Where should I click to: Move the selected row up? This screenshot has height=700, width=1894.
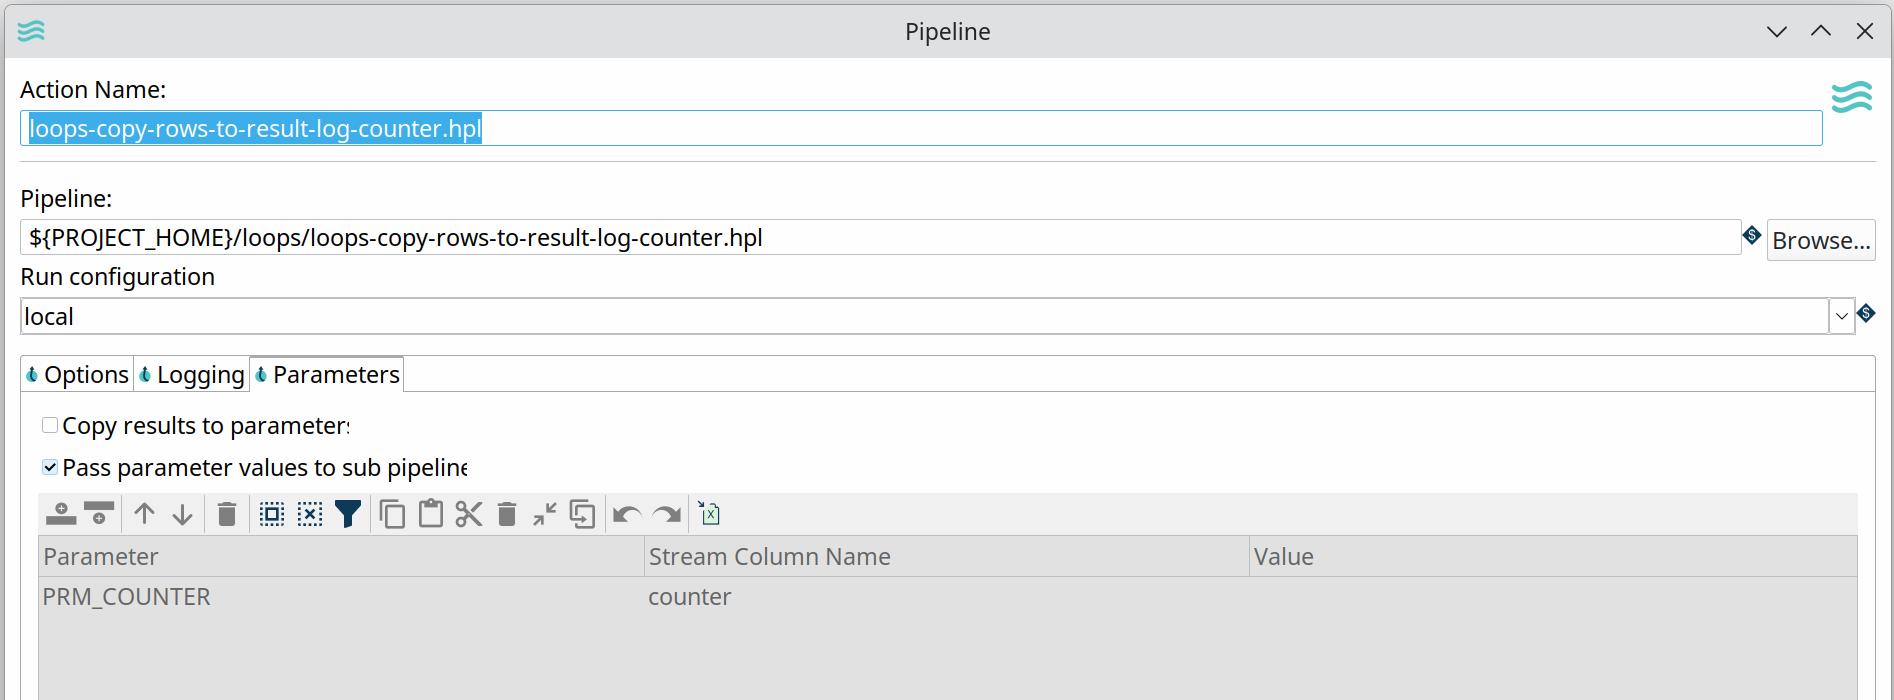coord(145,514)
